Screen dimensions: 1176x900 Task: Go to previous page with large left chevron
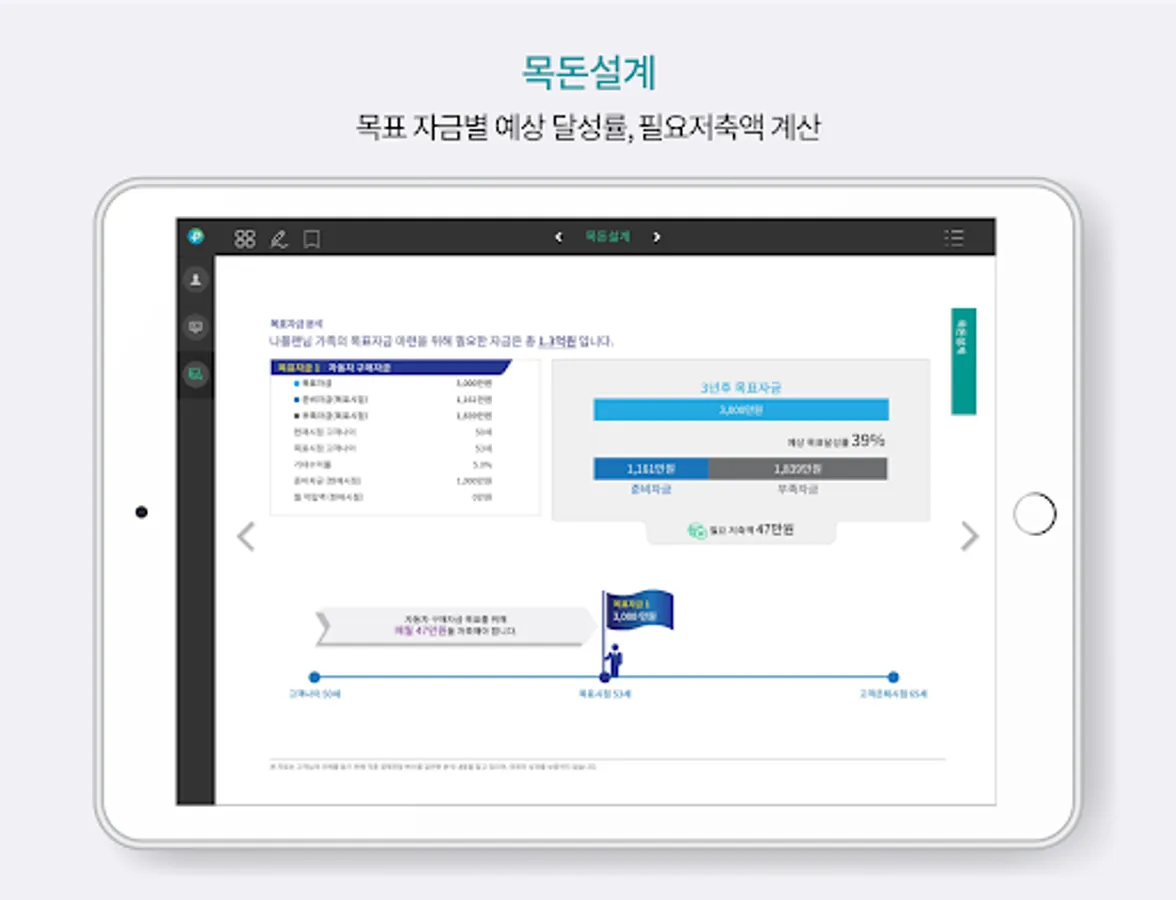[x=246, y=536]
